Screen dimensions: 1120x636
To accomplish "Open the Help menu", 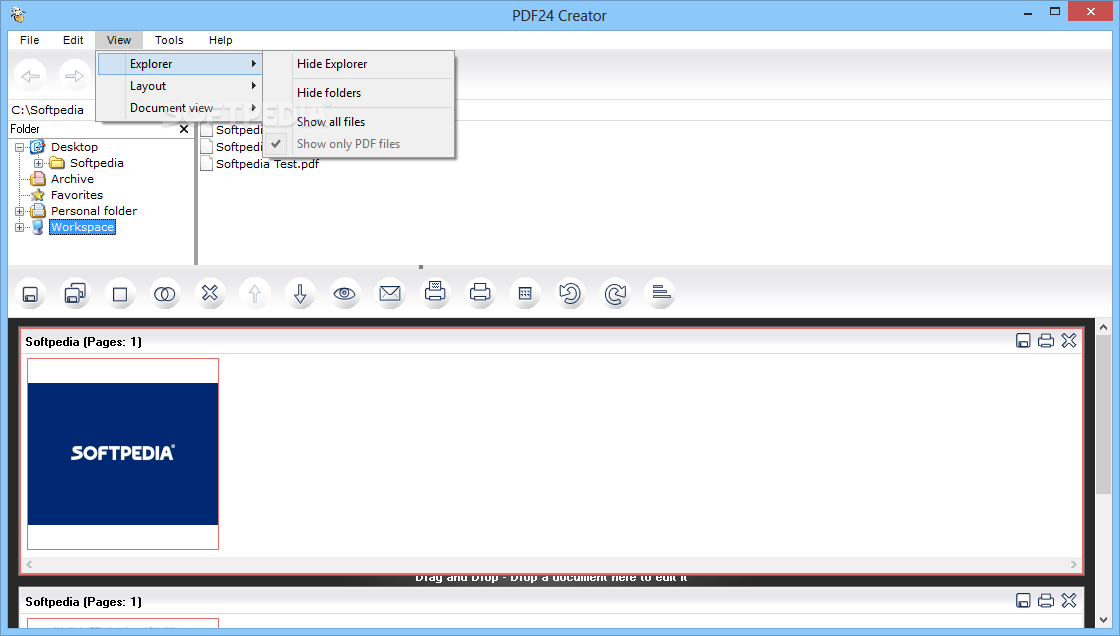I will (x=221, y=40).
